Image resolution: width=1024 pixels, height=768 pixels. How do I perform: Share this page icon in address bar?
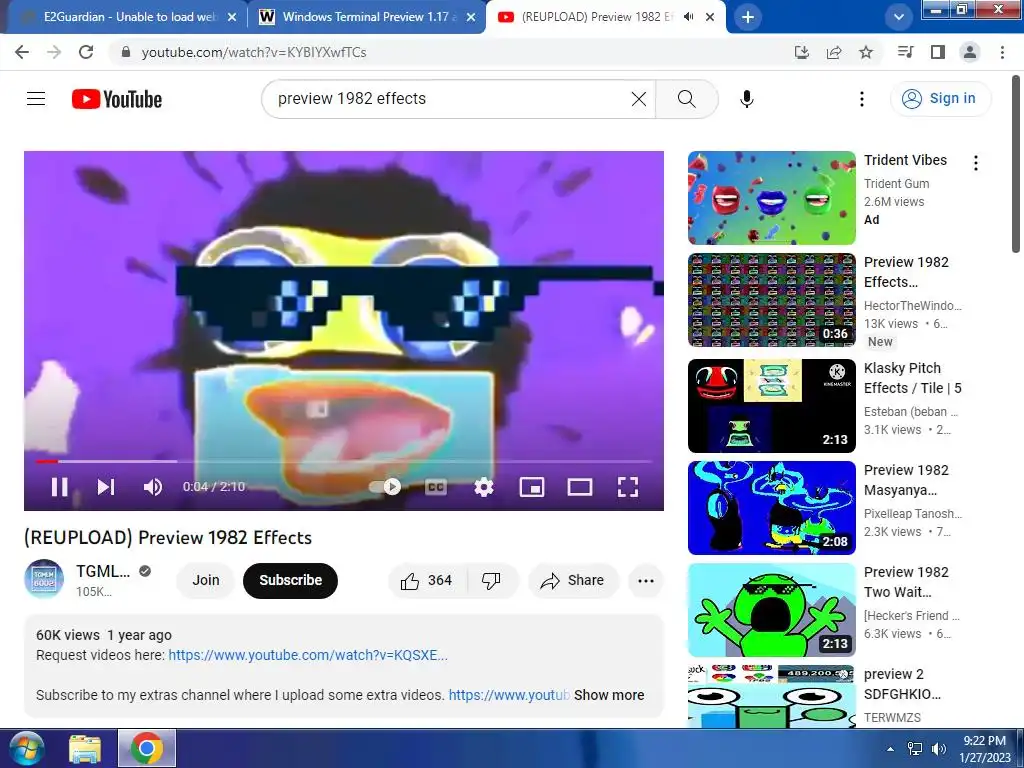click(834, 52)
